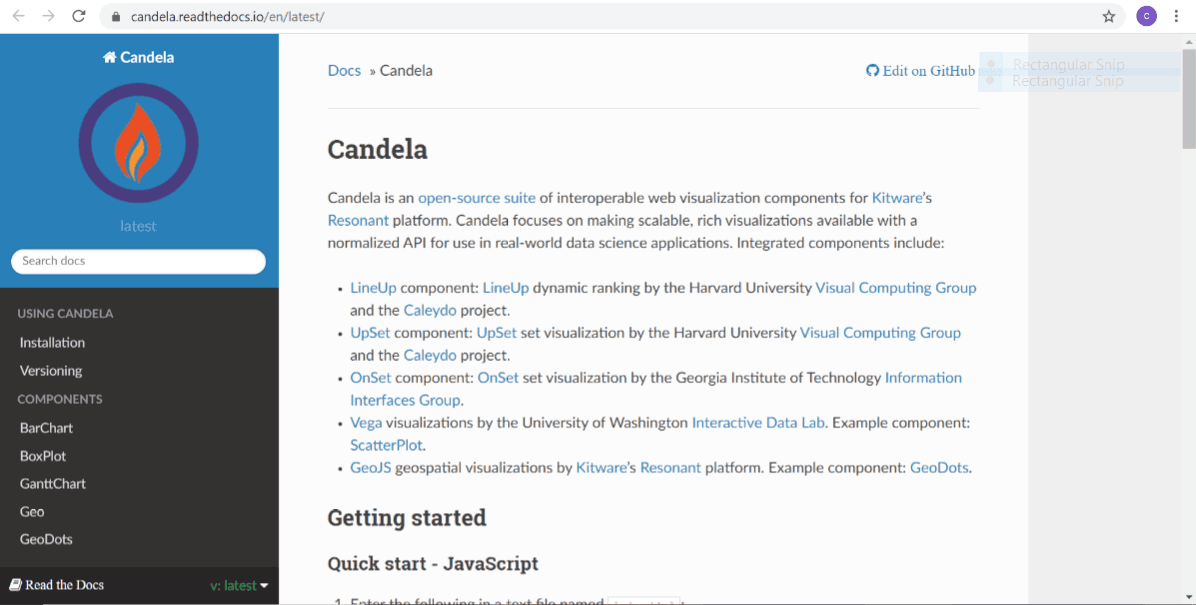The width and height of the screenshot is (1196, 605).
Task: Open the open-source suite link
Action: tap(476, 197)
